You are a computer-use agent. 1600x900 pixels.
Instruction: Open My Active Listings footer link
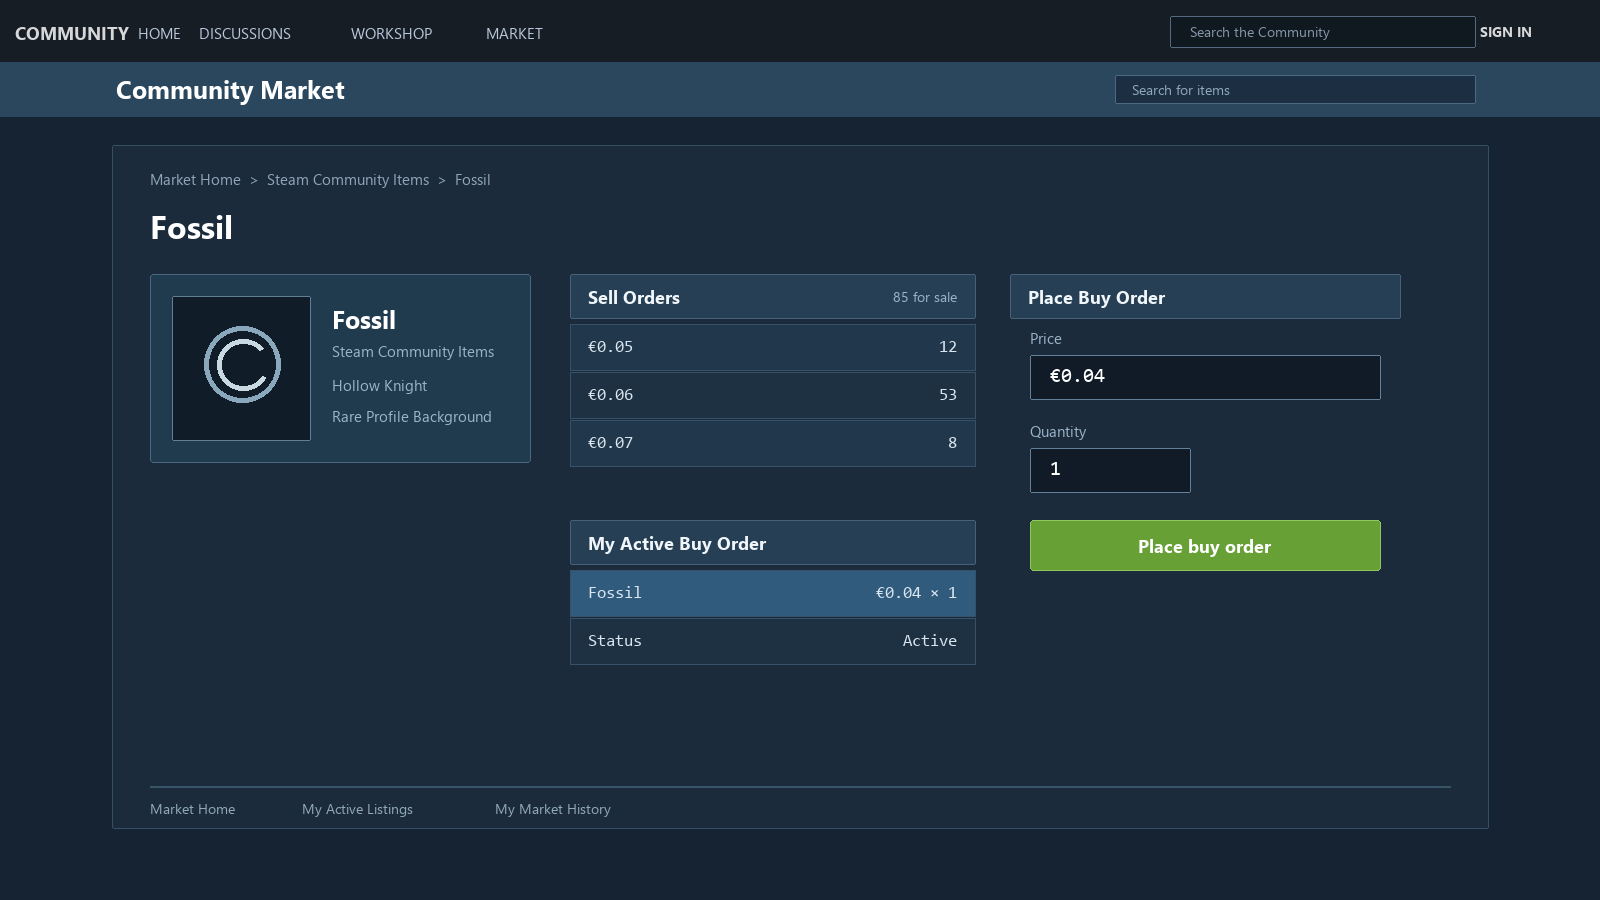[x=357, y=810]
